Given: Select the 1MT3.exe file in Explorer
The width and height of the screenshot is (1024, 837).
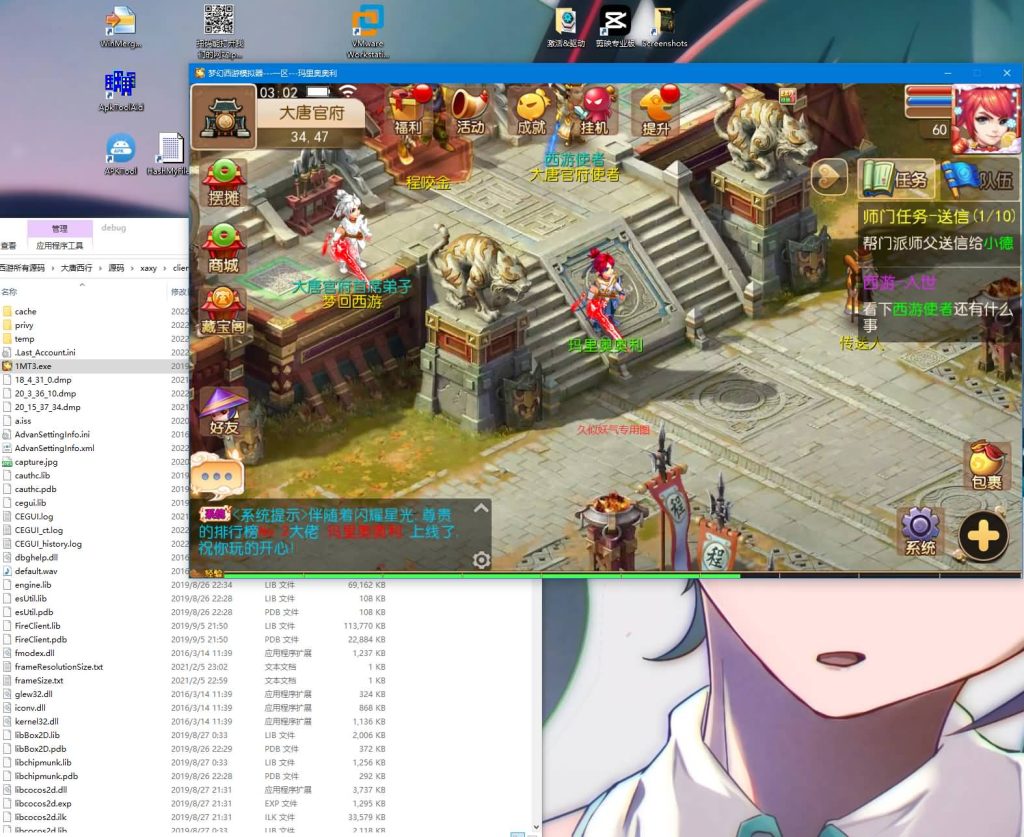Looking at the screenshot, I should pos(34,366).
